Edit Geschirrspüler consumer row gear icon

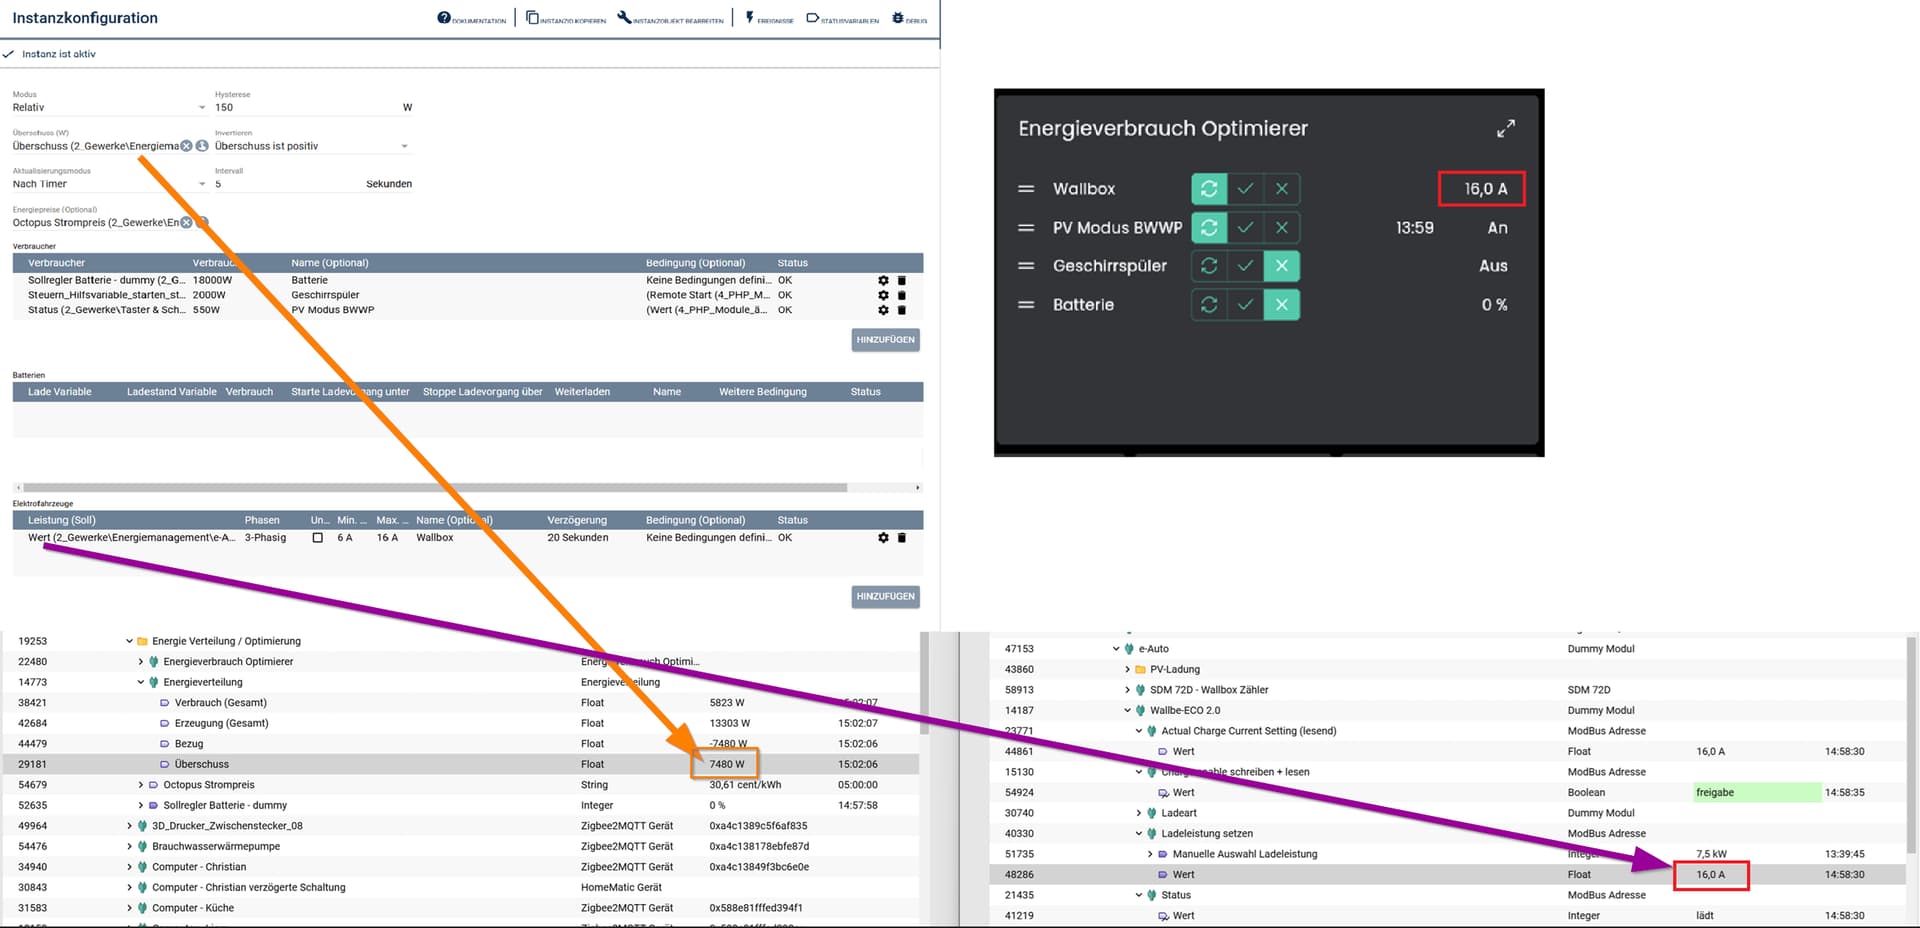coord(883,295)
